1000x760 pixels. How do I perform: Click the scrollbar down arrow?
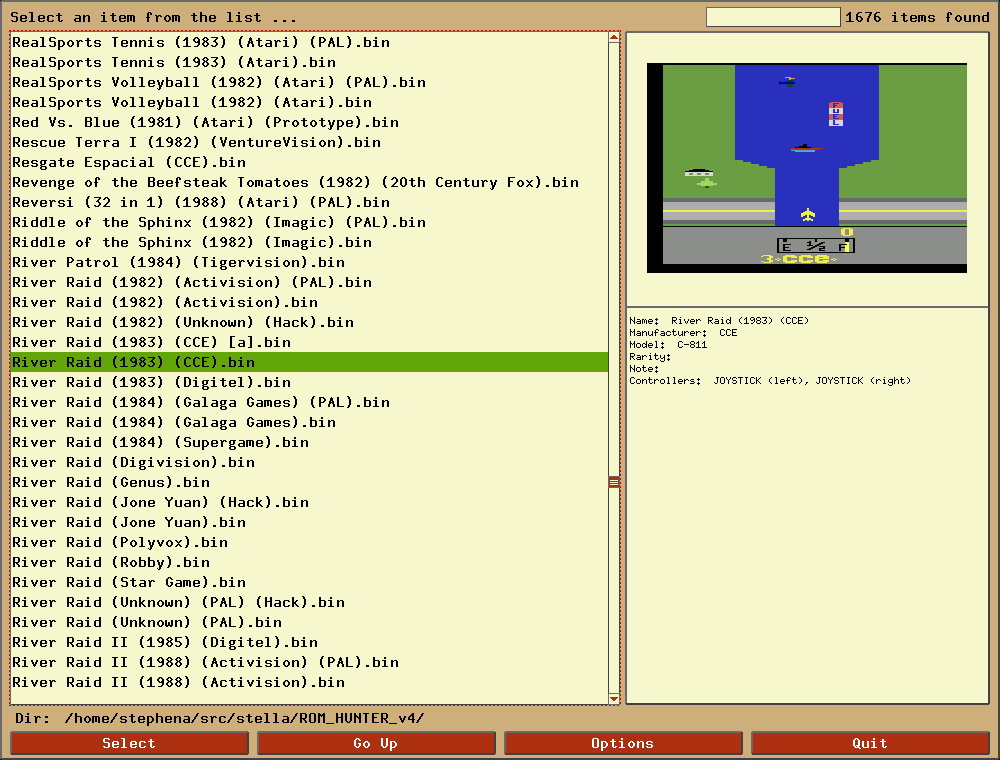coord(614,698)
